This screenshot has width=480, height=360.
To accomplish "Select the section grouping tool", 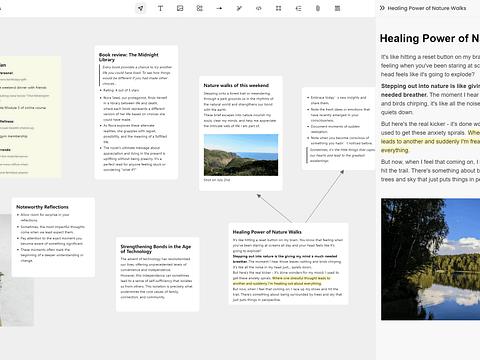I will [200, 8].
